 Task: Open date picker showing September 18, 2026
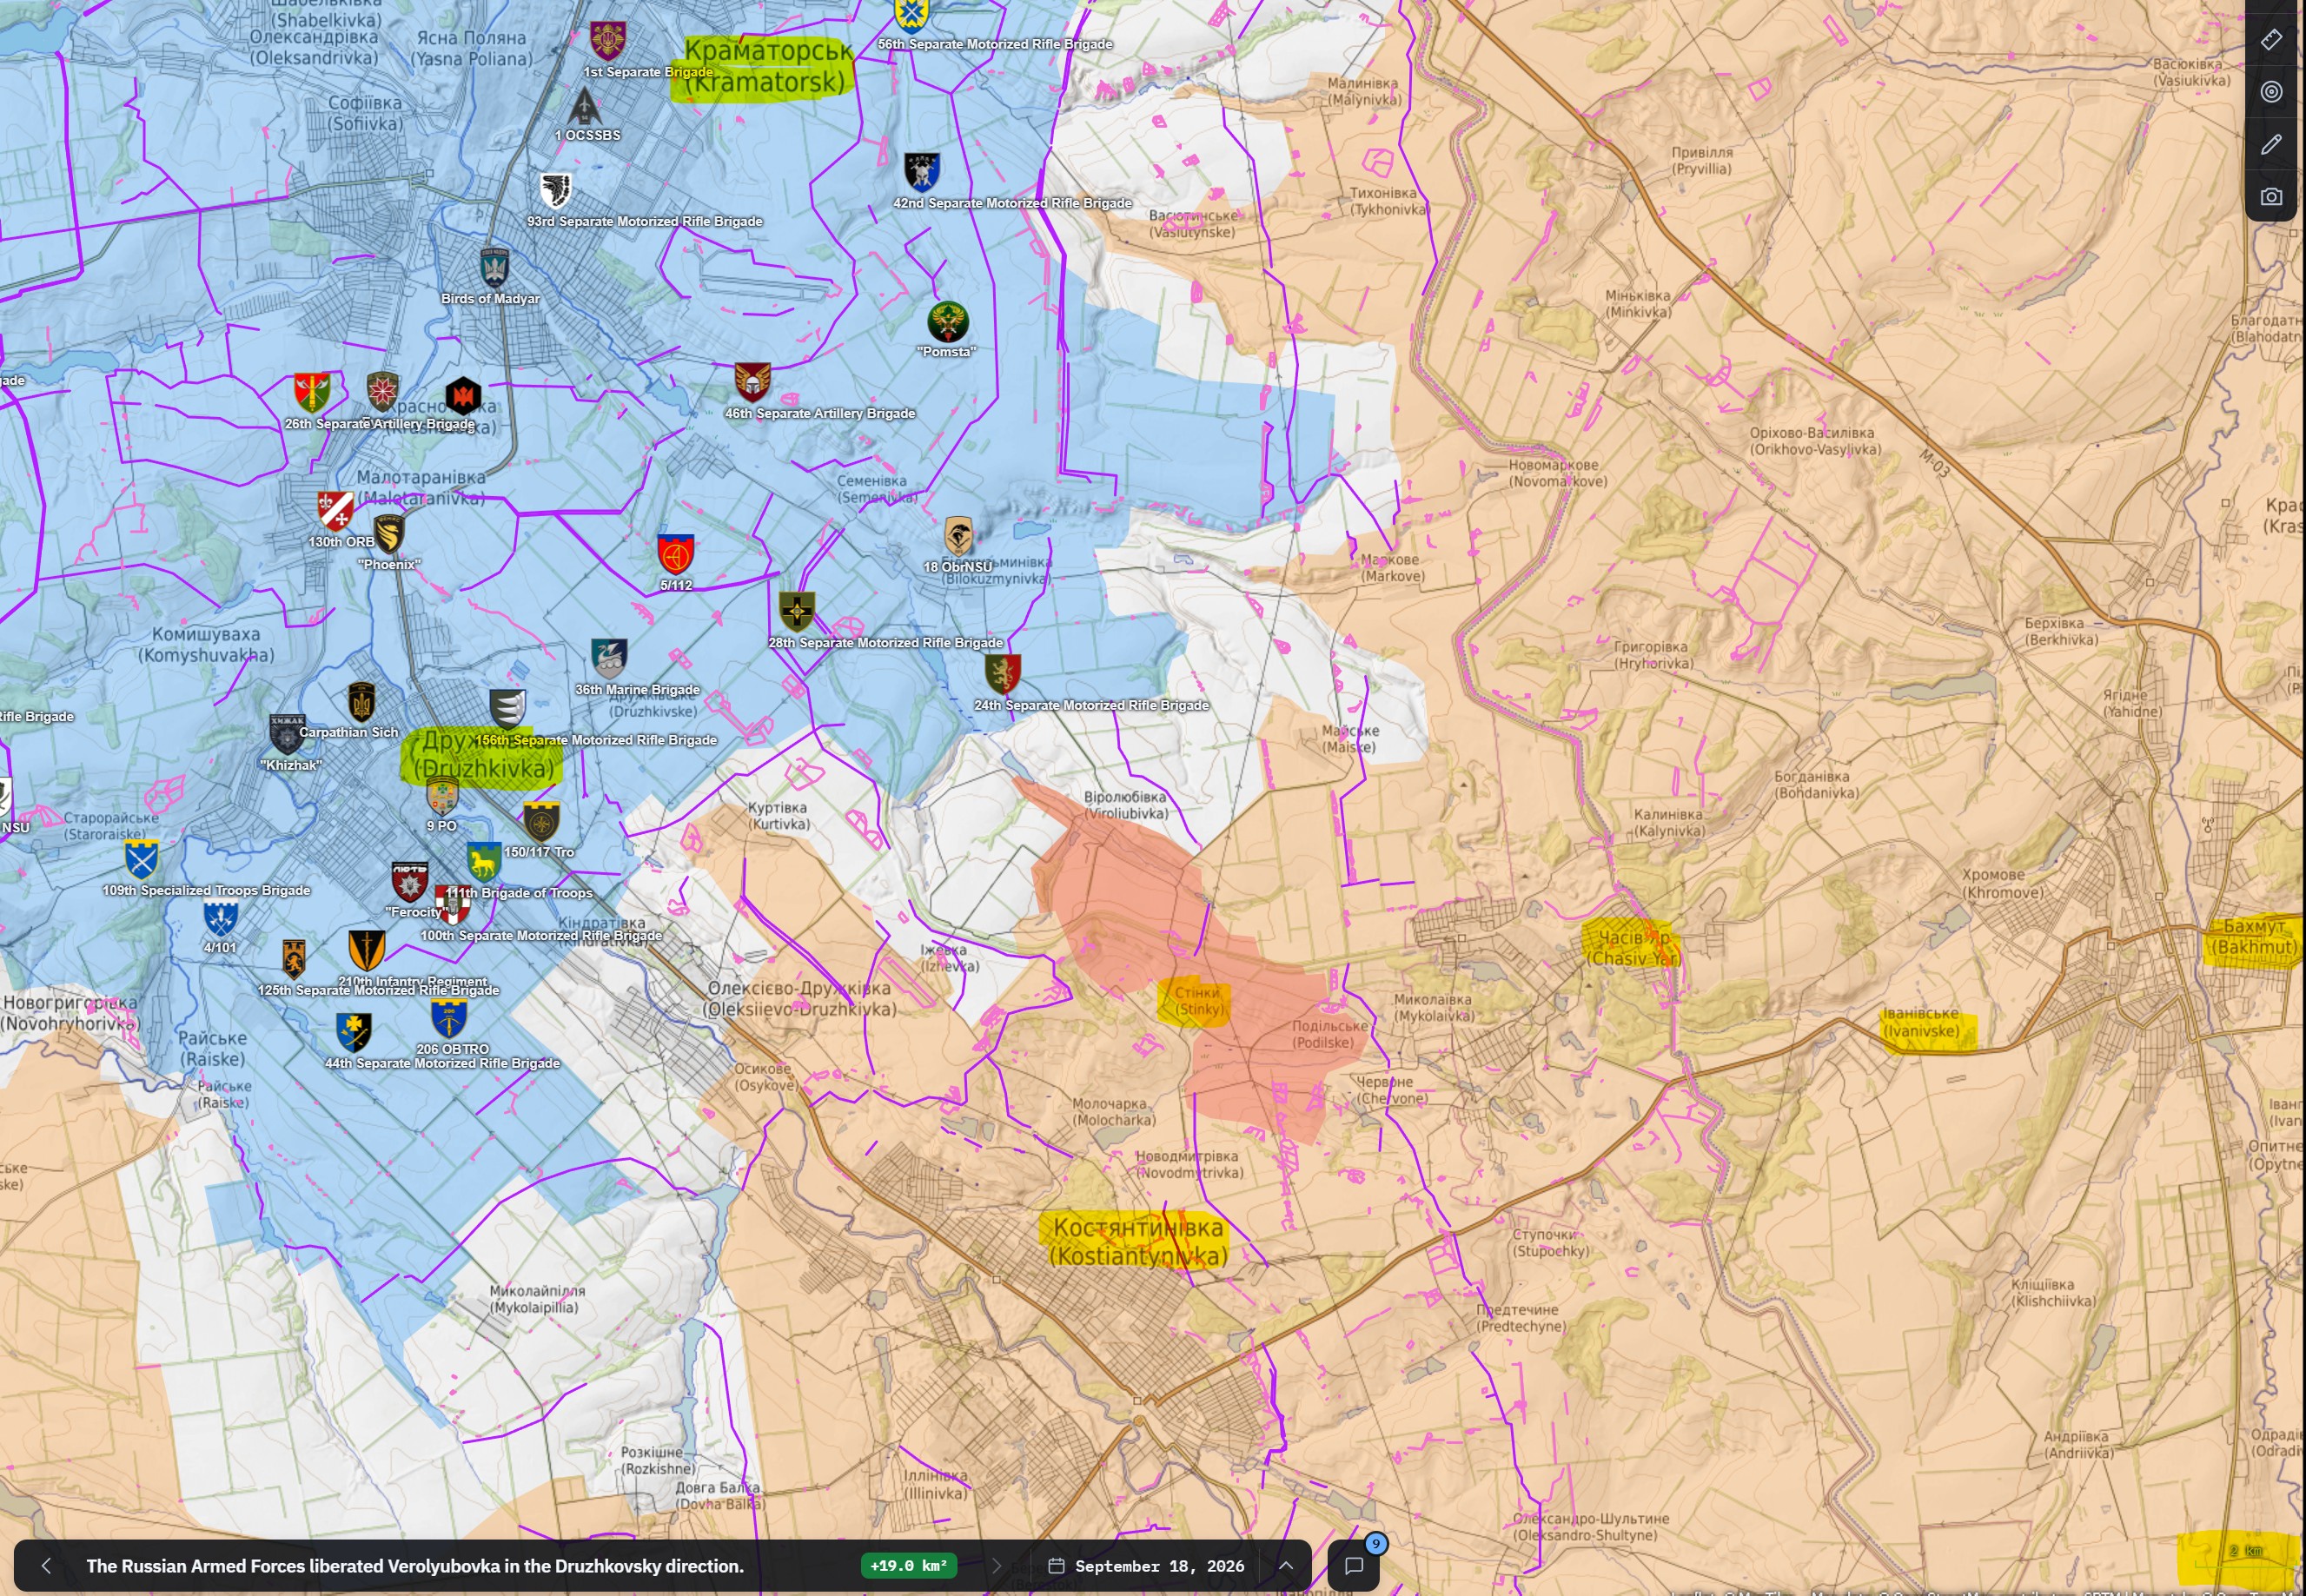[1146, 1566]
